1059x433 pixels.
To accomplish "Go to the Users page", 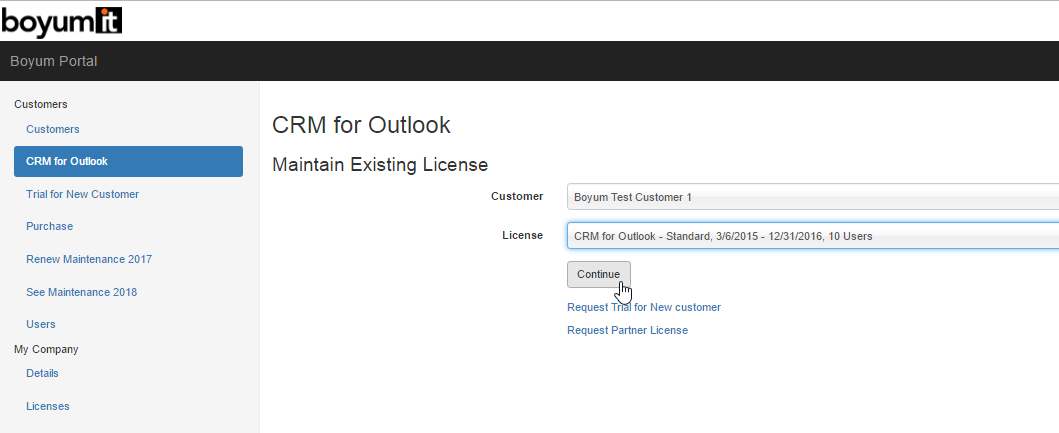I will (x=41, y=324).
